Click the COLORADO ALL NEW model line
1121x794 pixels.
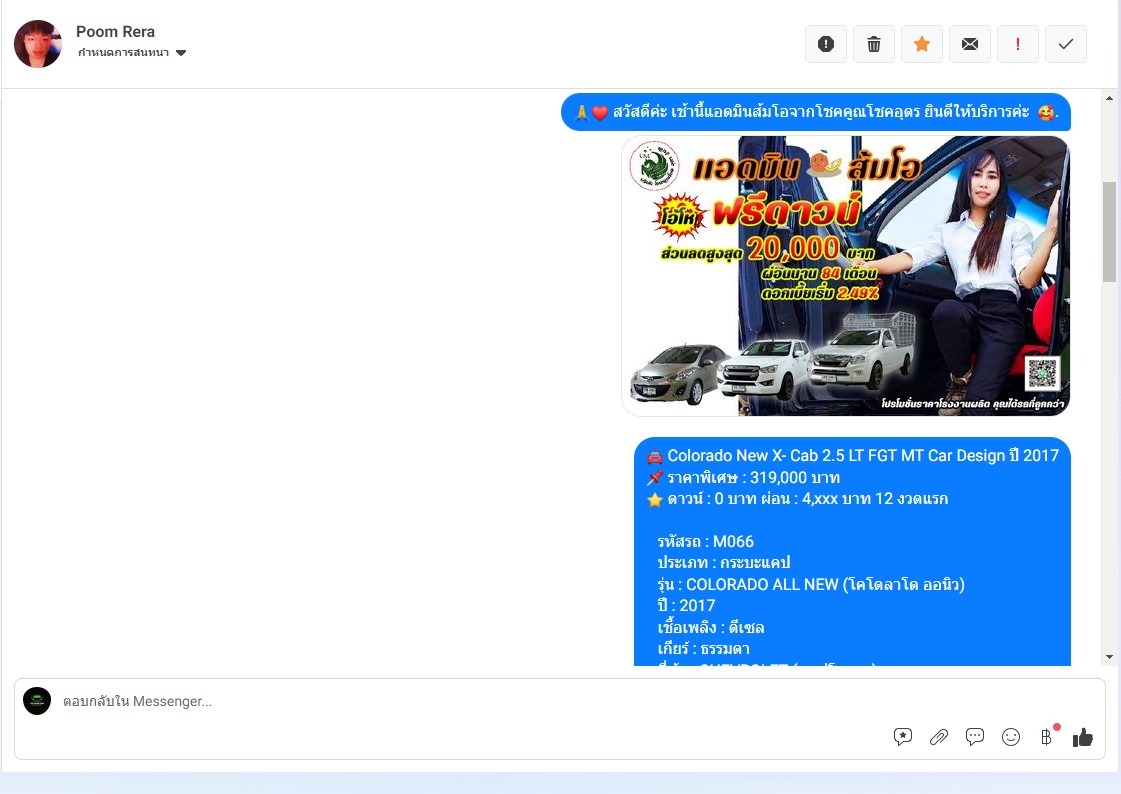811,585
